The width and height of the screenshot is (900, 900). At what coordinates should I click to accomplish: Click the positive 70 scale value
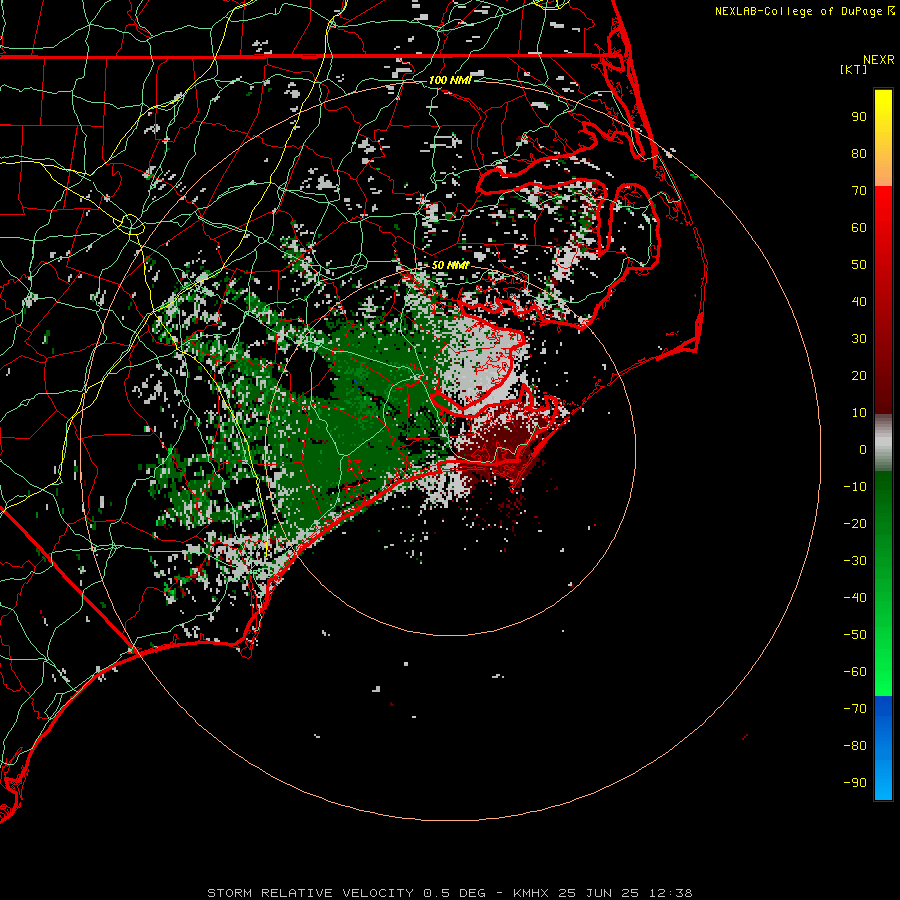coord(859,191)
